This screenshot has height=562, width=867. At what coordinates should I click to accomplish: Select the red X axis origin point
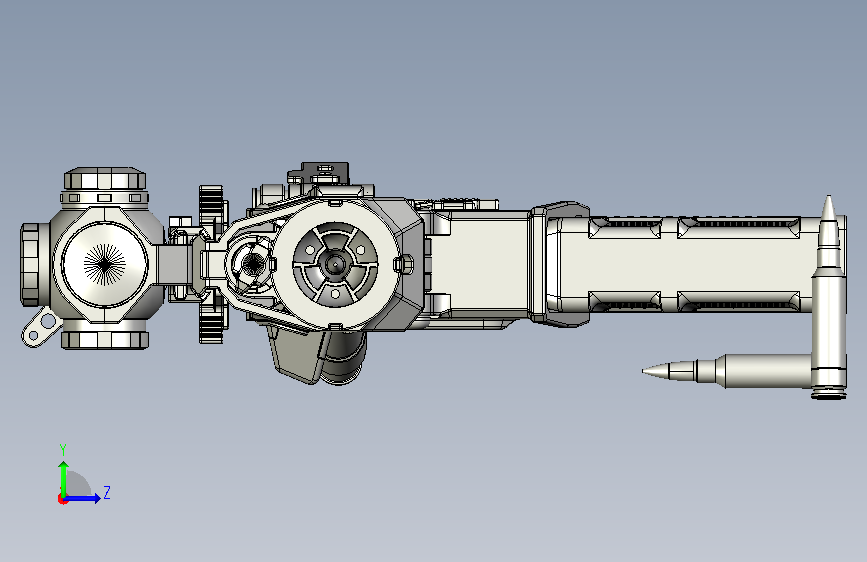pos(62,499)
